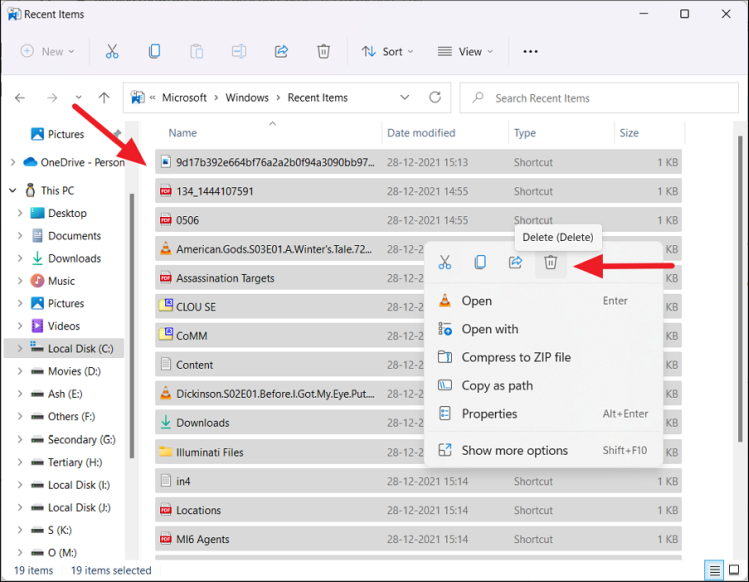Viewport: 749px width, 582px height.
Task: Open the View dropdown menu
Action: 467,52
